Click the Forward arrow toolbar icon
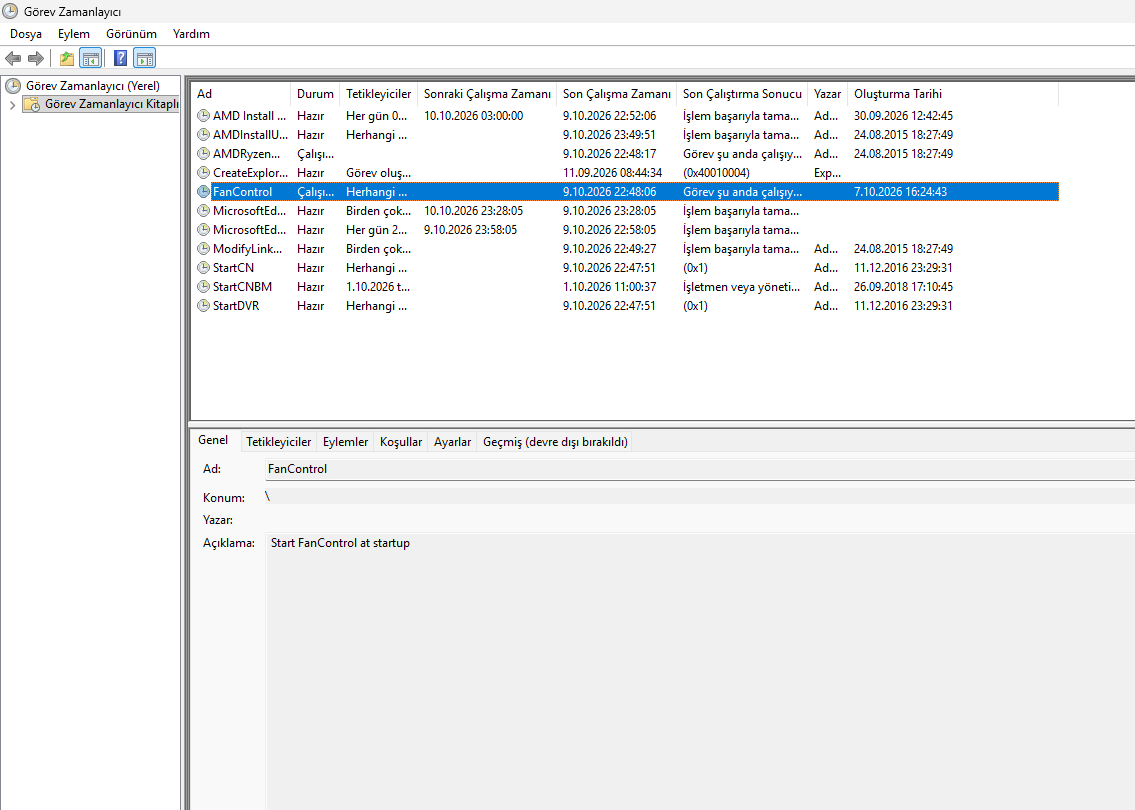The width and height of the screenshot is (1135, 810). point(35,59)
